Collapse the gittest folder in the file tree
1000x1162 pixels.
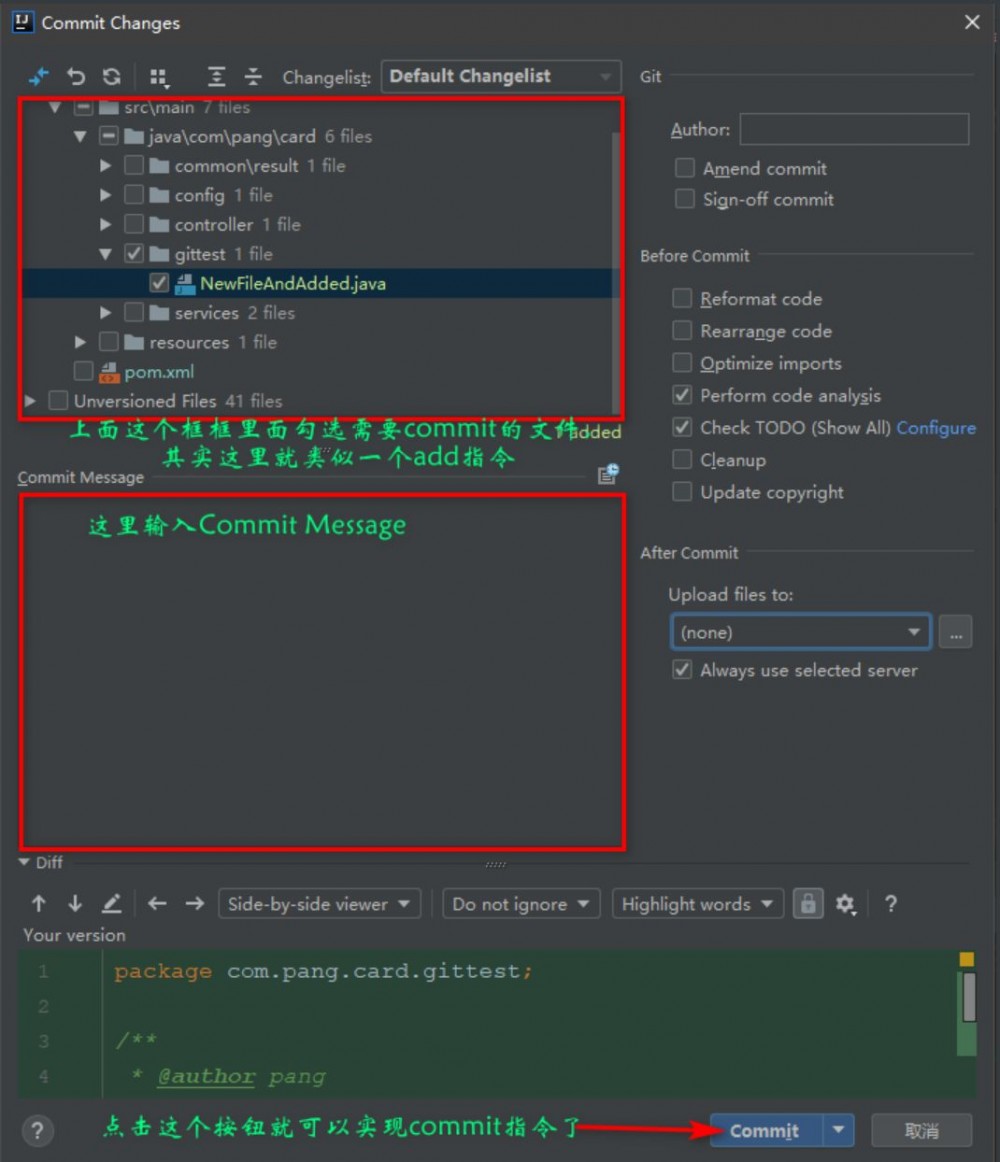pos(105,253)
